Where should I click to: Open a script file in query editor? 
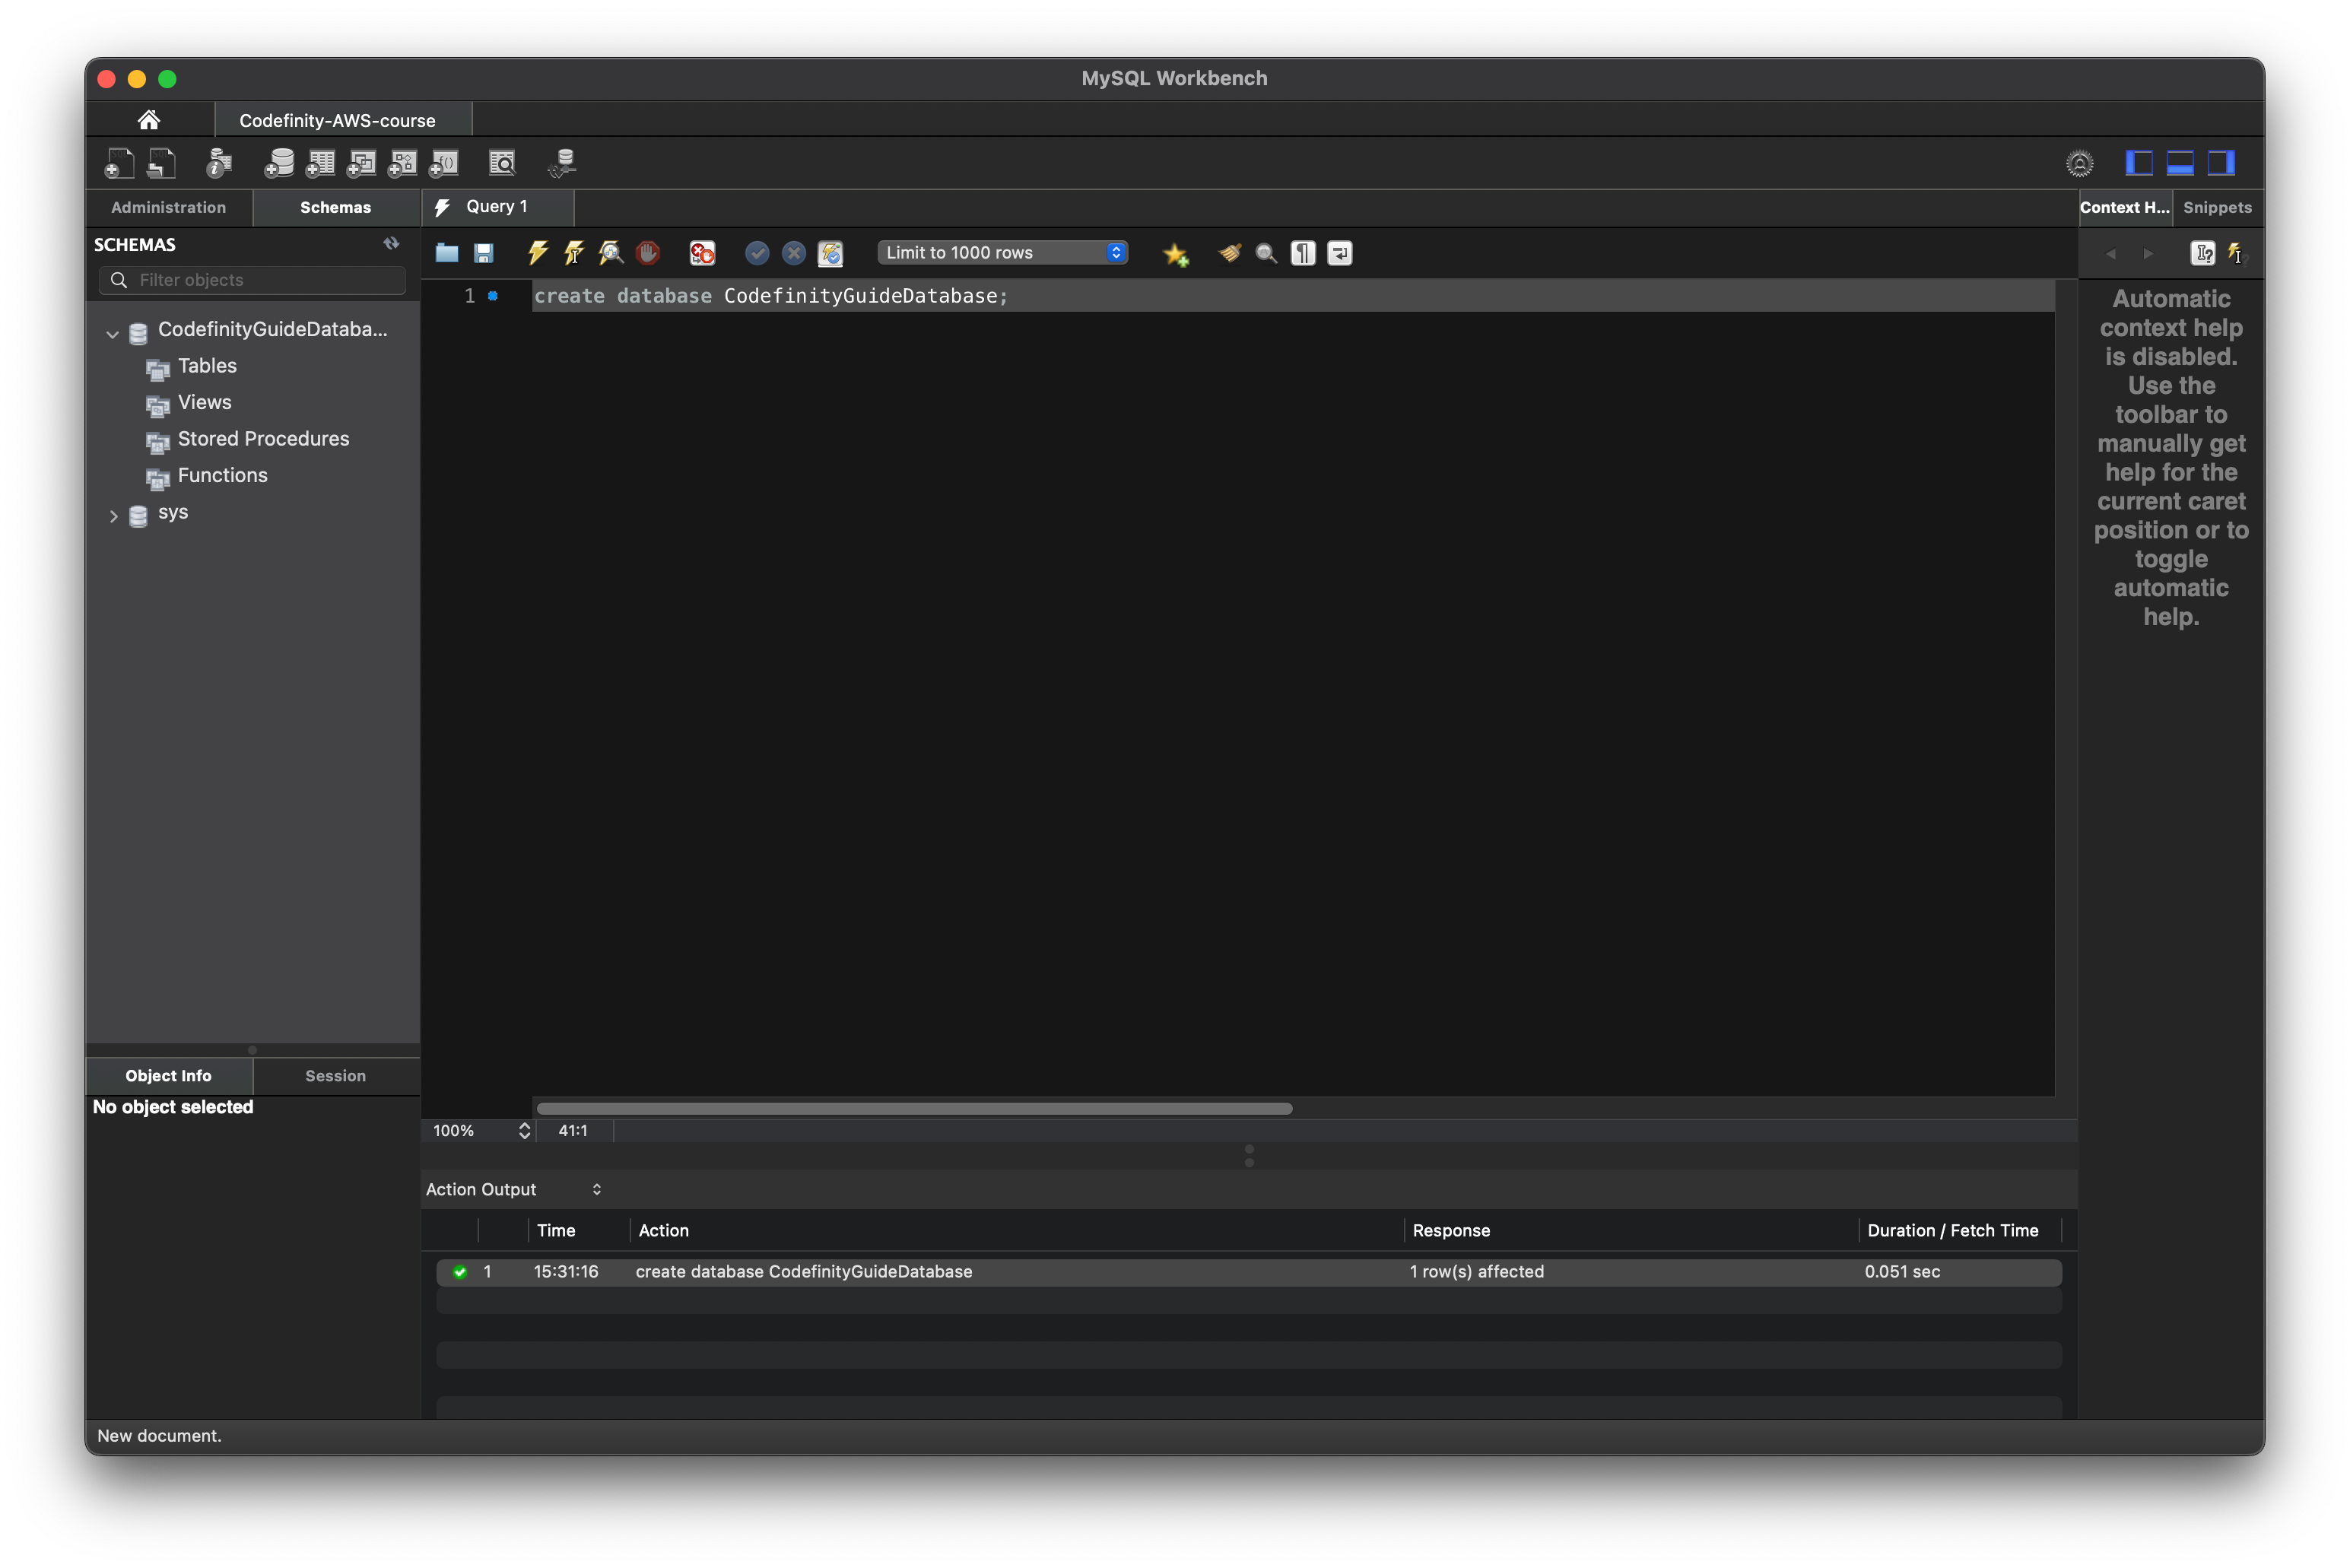click(447, 253)
